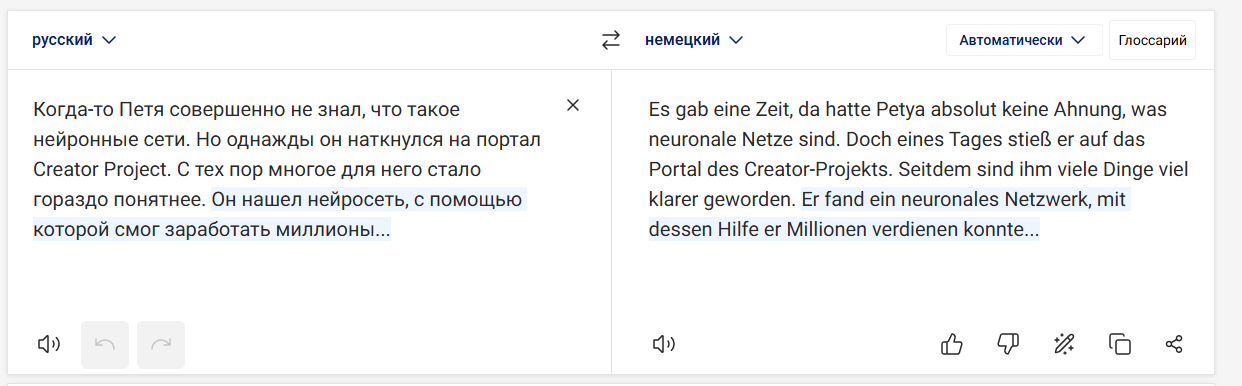Image resolution: width=1242 pixels, height=386 pixels.
Task: Open the немецкий target language dropdown
Action: 694,40
